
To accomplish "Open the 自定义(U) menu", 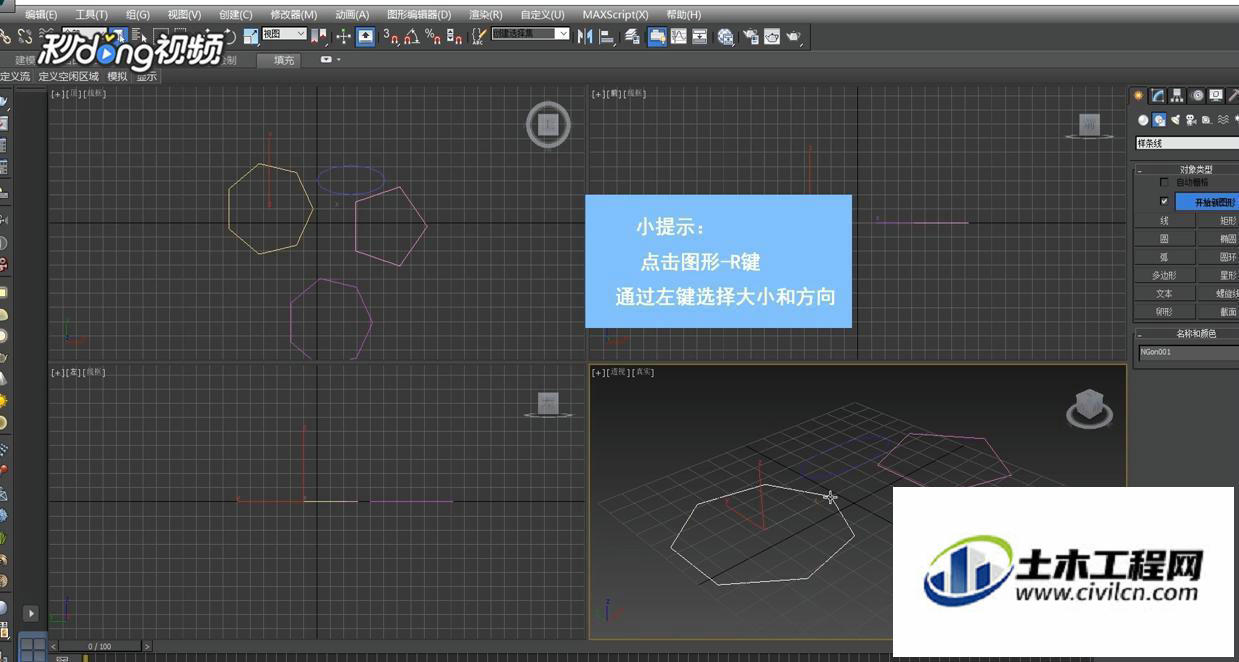I will [x=542, y=15].
